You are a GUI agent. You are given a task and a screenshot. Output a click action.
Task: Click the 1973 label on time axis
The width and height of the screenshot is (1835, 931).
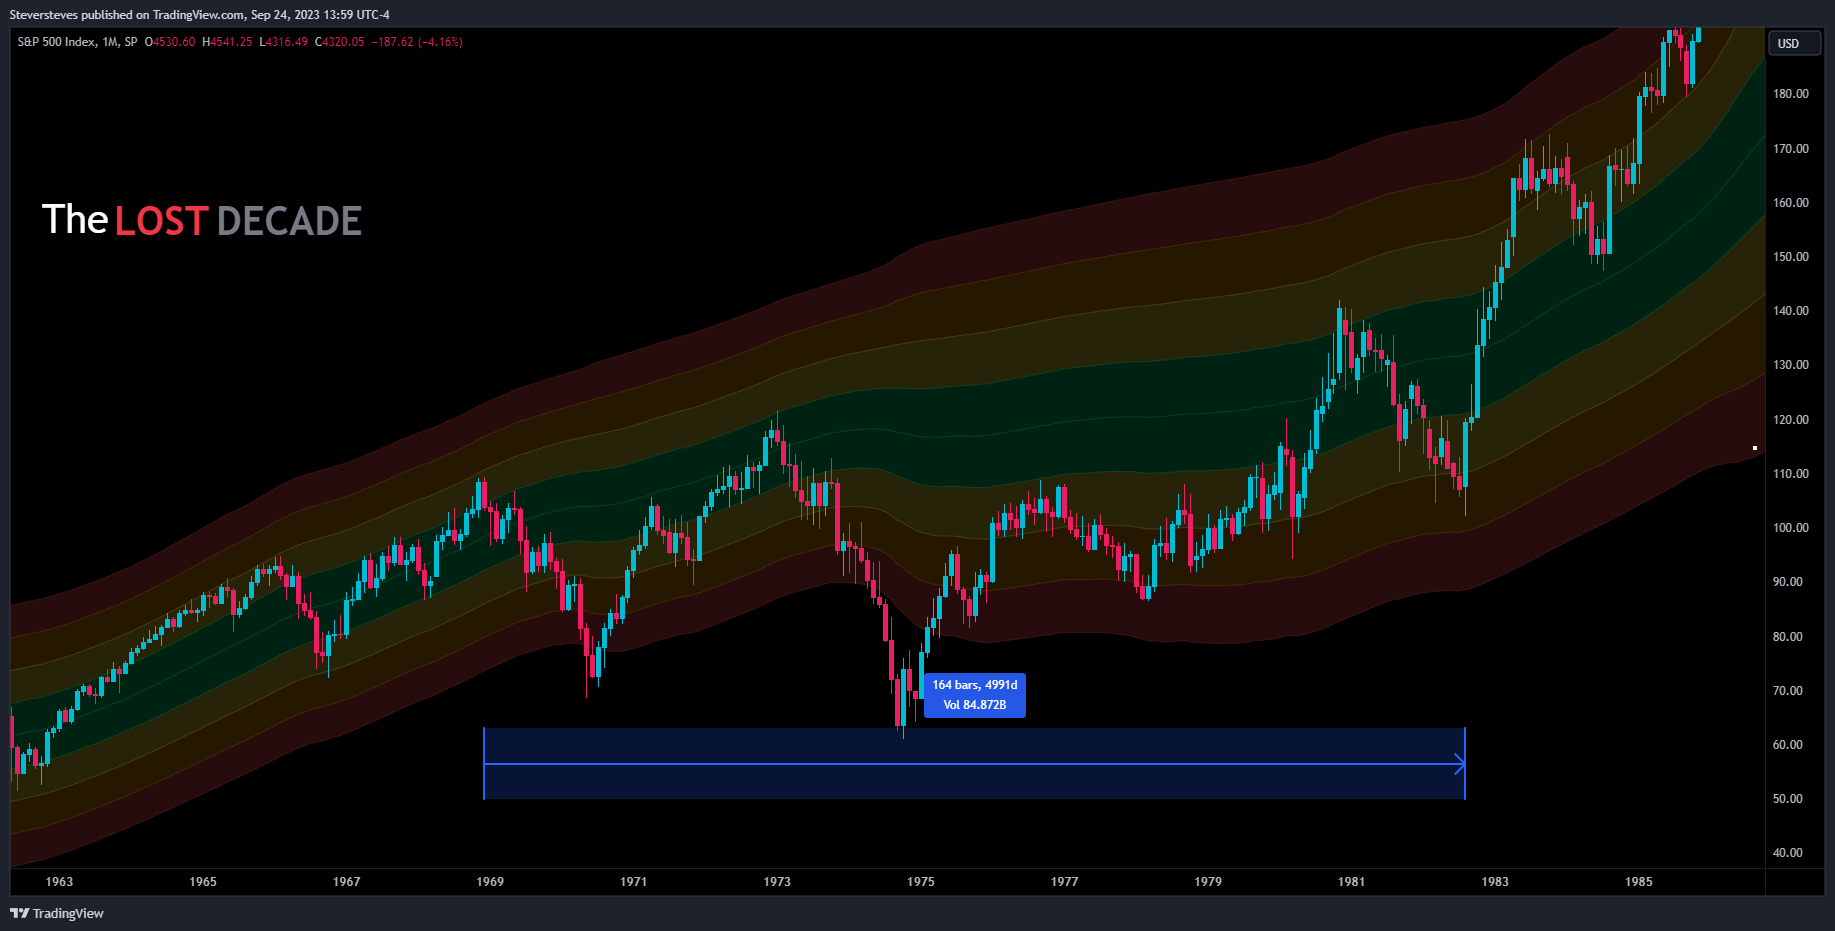coord(777,881)
